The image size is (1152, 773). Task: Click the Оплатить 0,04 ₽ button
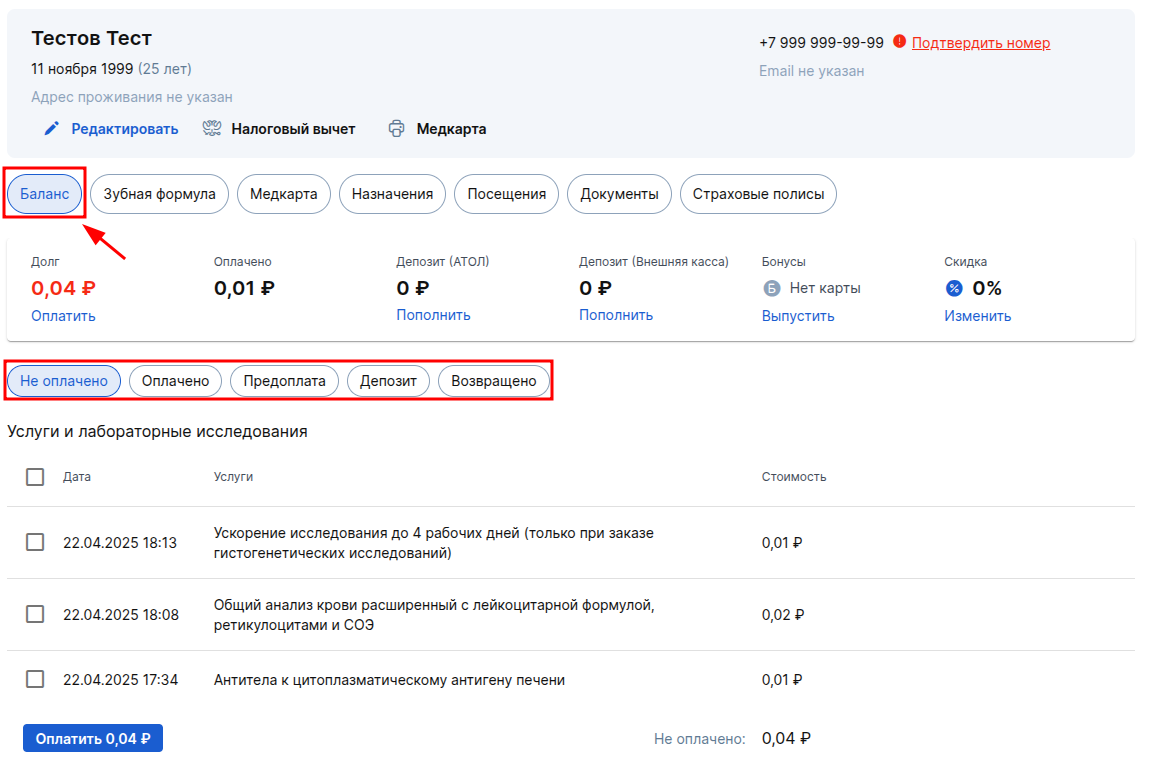93,738
